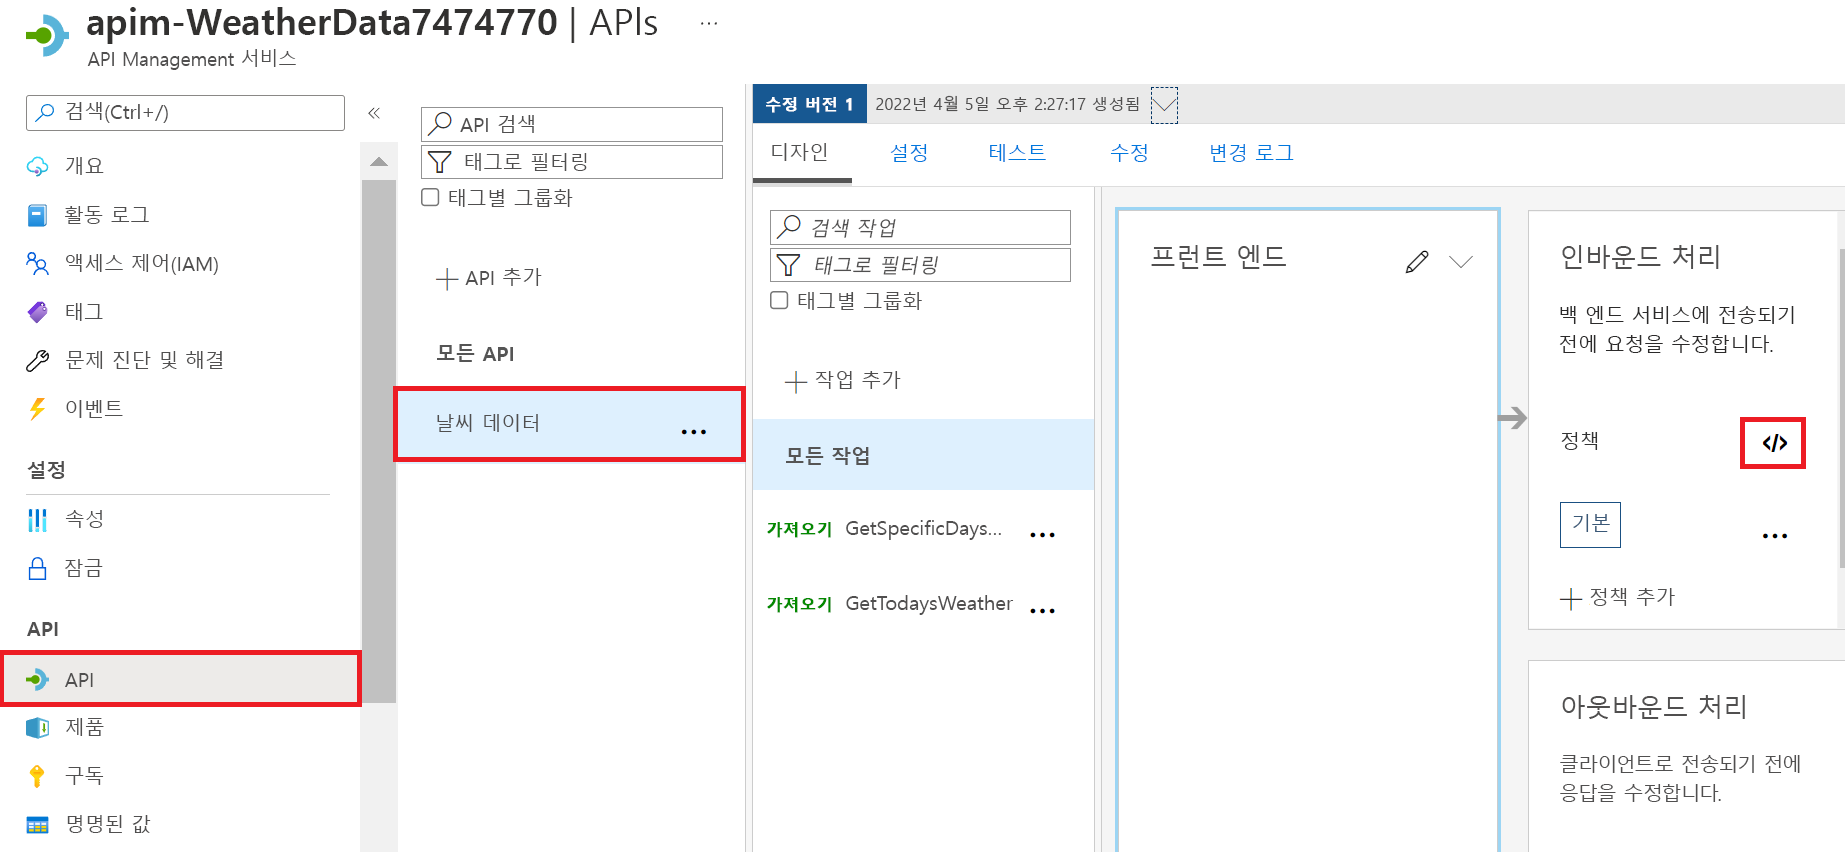
Task: Click the plus icon beside API 추가
Action: coord(446,279)
